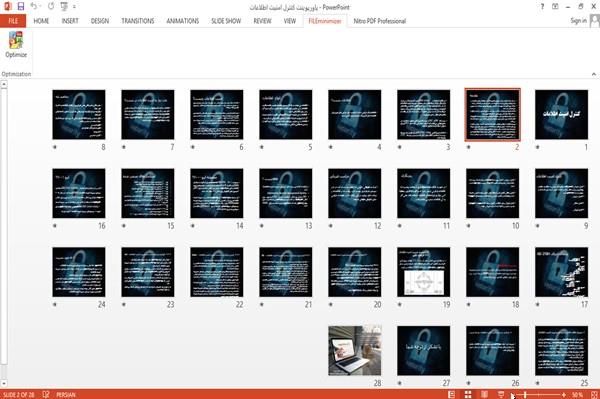The image size is (600, 399).
Task: Select slide 8 thumbnail
Action: 79,114
